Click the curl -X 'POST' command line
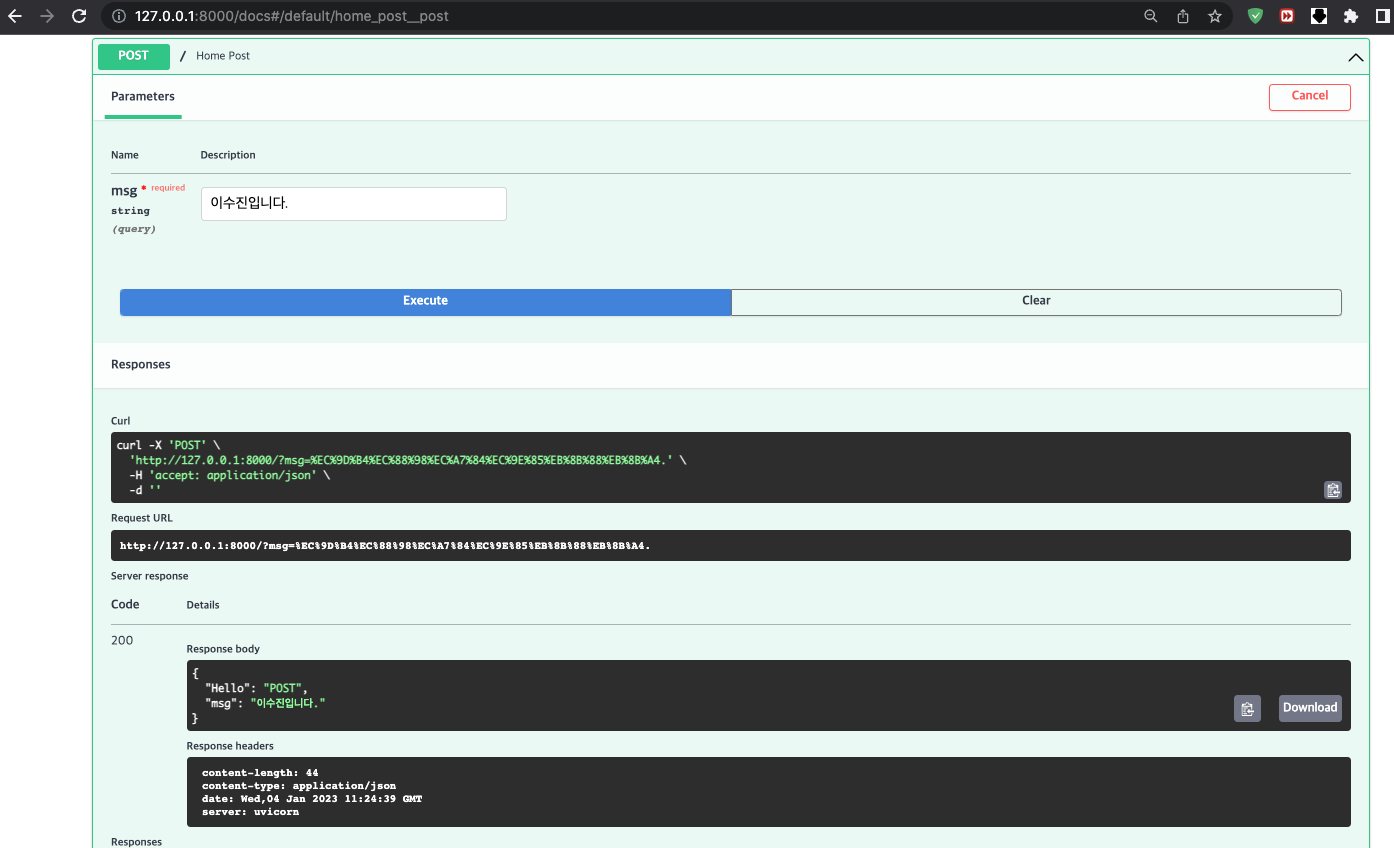Screen dimensions: 1394x848 pos(168,445)
